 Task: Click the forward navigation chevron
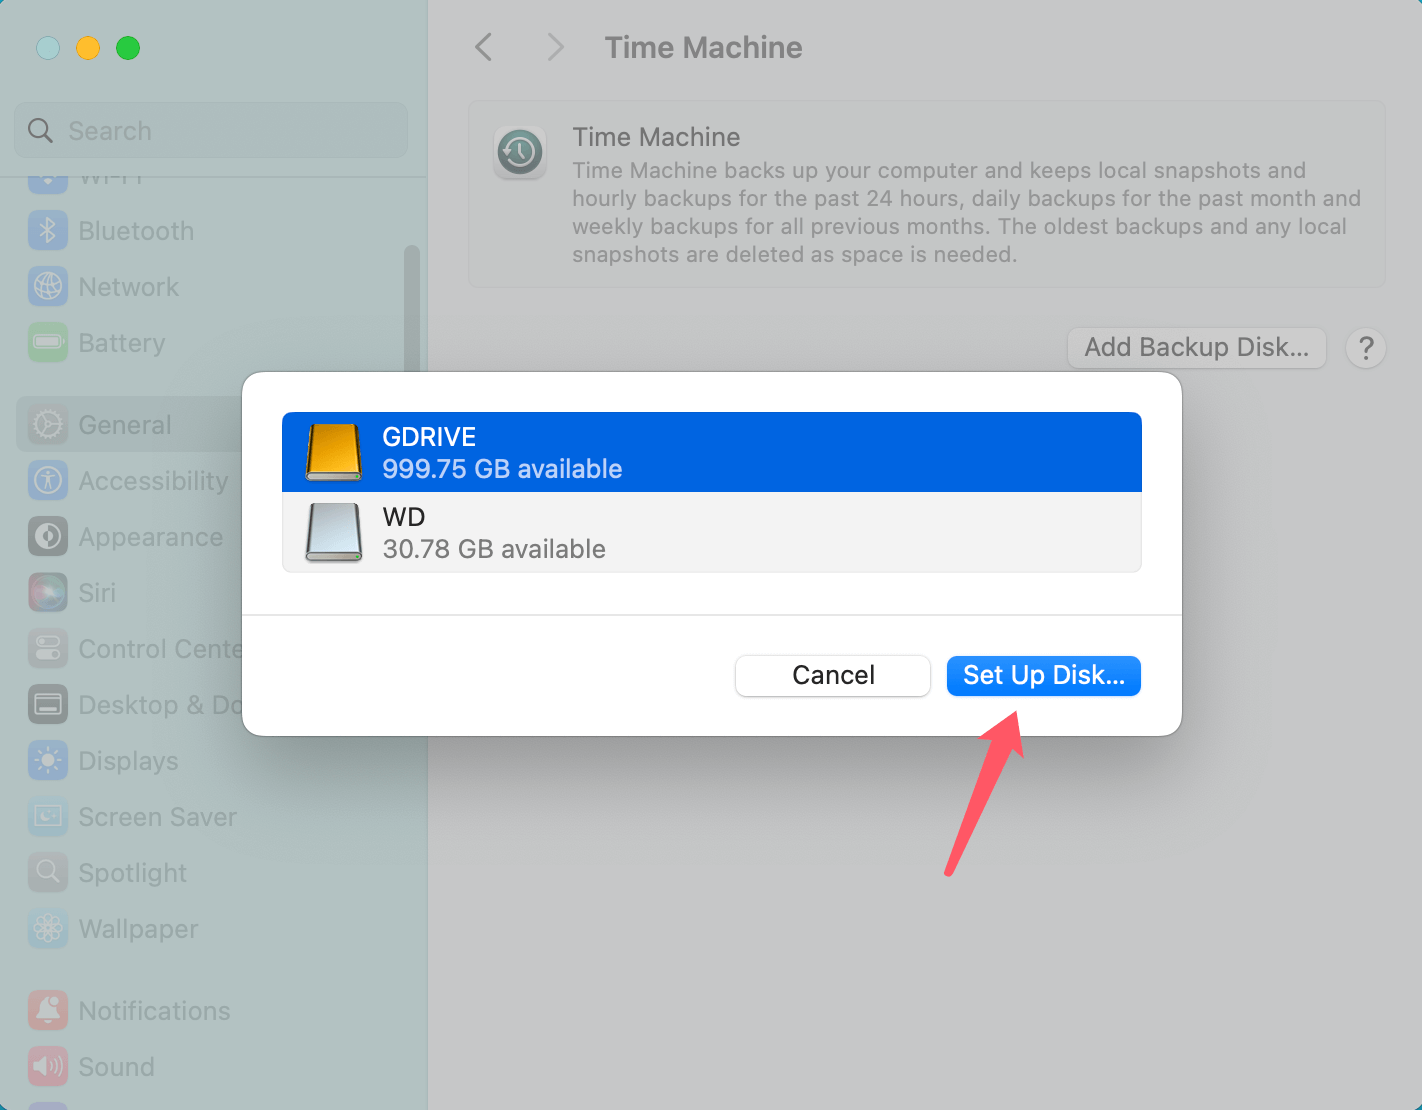(555, 47)
